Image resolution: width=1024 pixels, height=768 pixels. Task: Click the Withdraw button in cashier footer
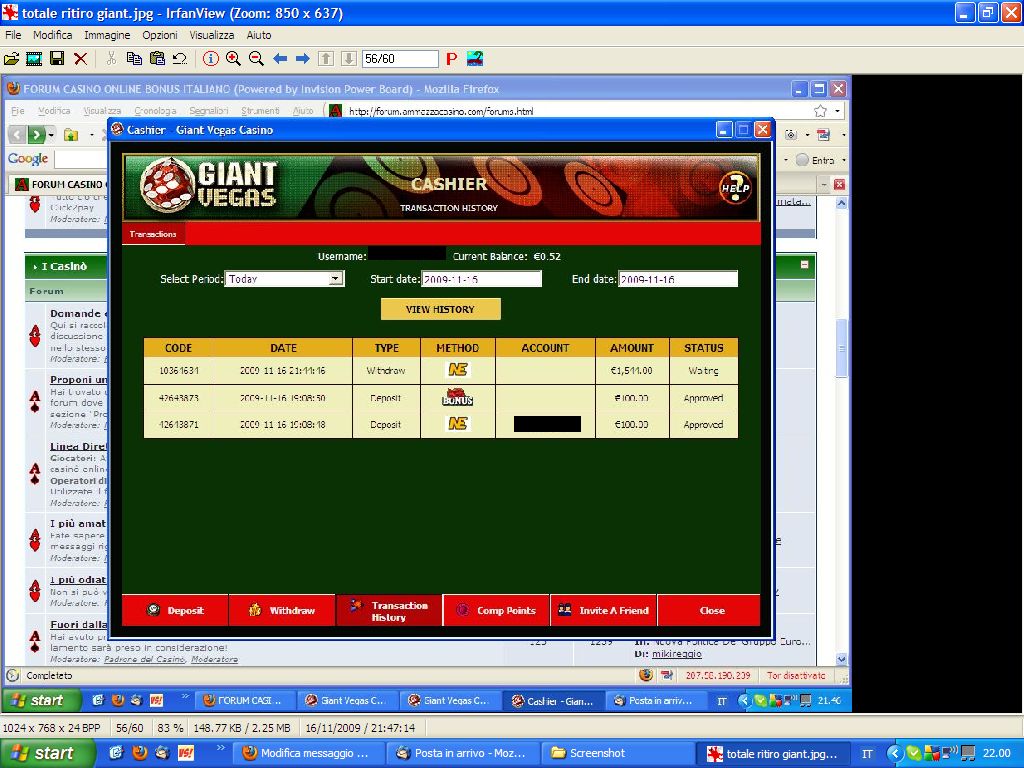(x=282, y=611)
